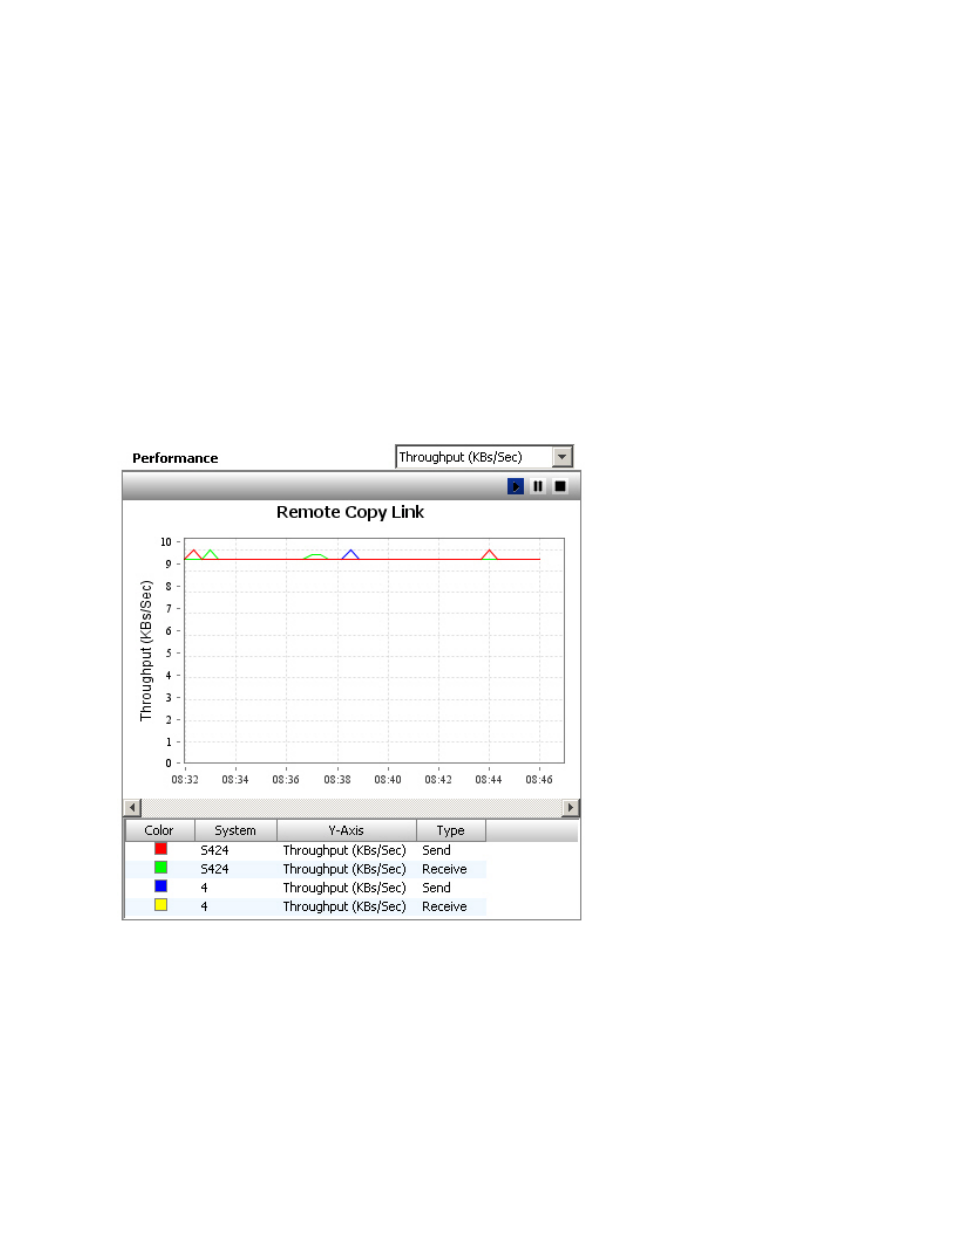Screen dimensions: 954x1235
Task: Stop the performance chart
Action: 560,486
